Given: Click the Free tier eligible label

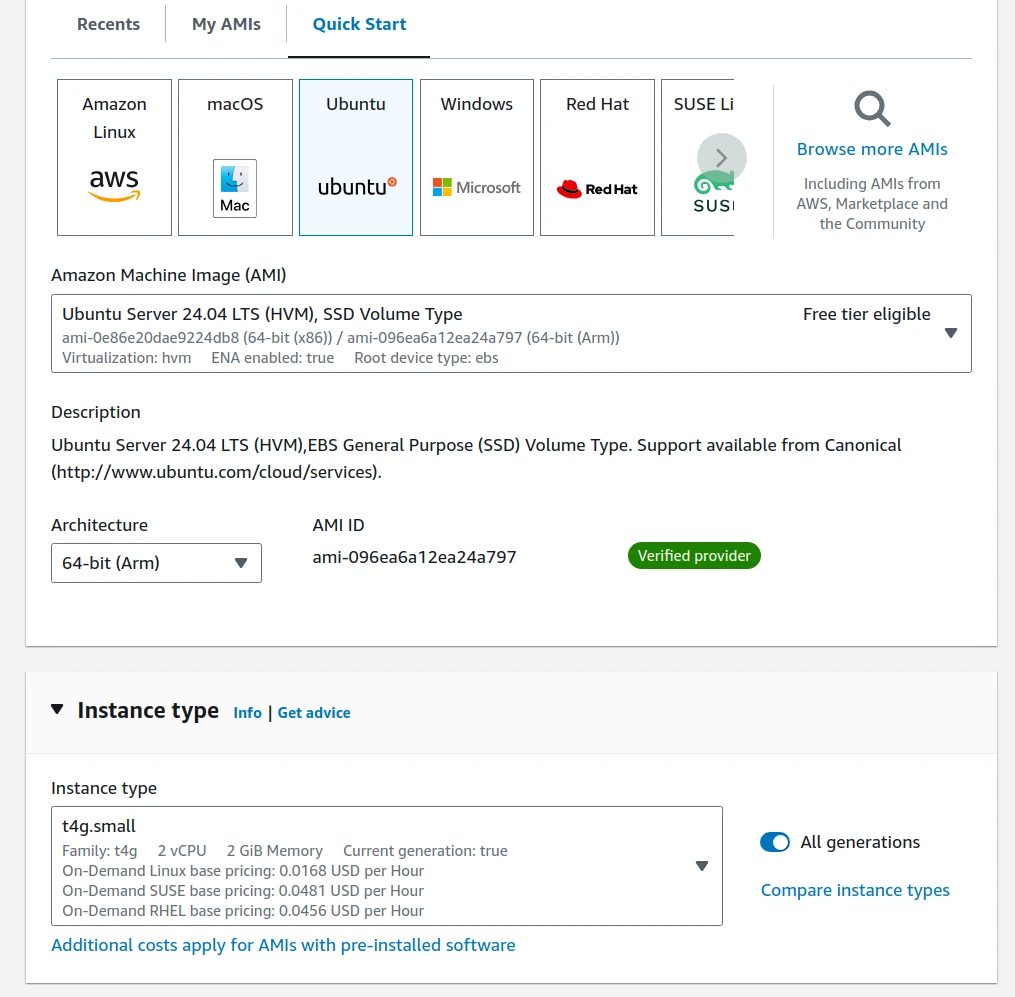Looking at the screenshot, I should 867,314.
